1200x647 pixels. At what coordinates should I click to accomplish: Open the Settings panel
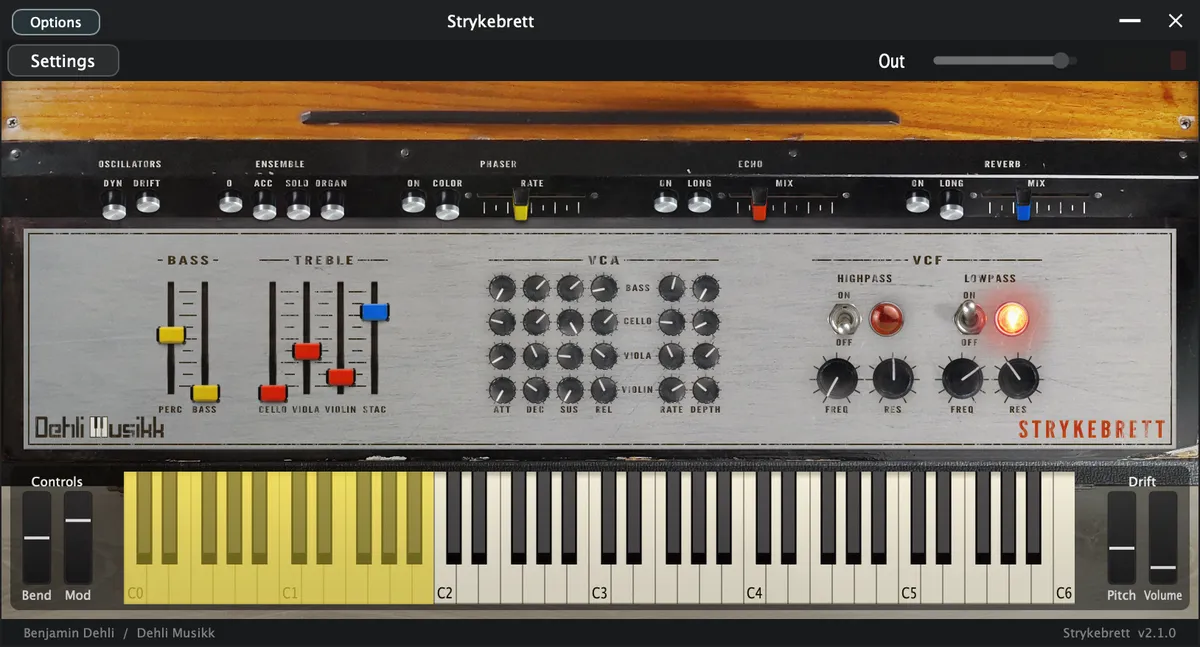[x=63, y=61]
